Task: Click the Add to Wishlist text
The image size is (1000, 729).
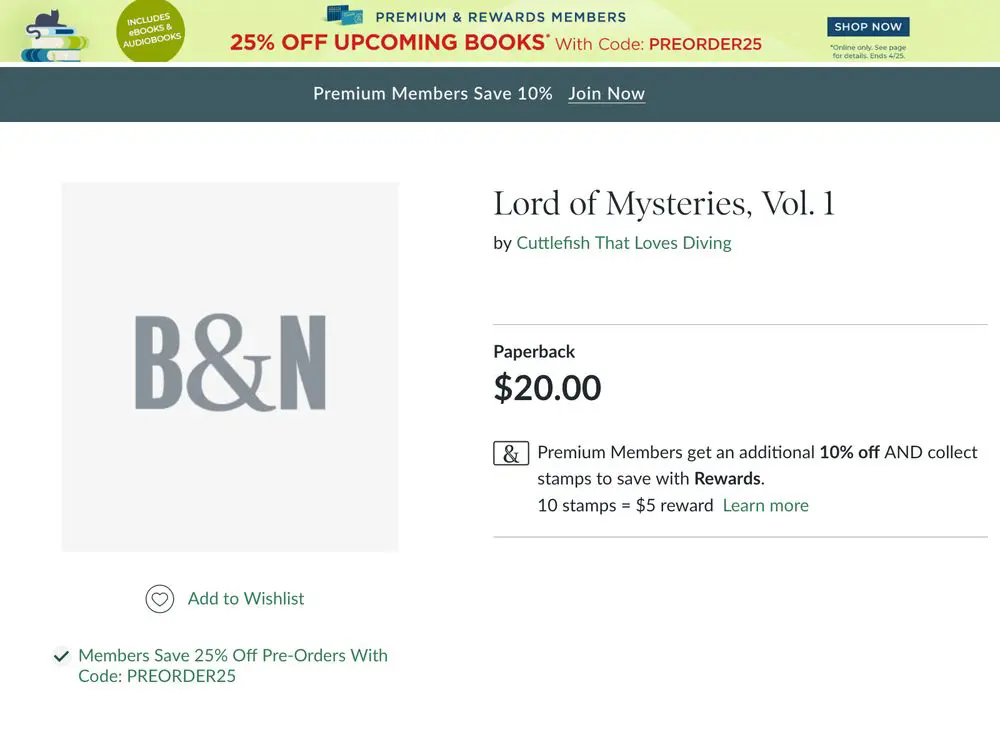Action: [x=246, y=599]
